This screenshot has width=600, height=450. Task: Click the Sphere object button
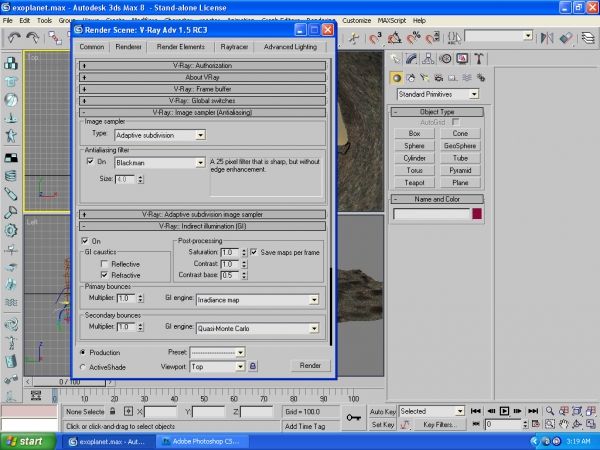pyautogui.click(x=414, y=146)
